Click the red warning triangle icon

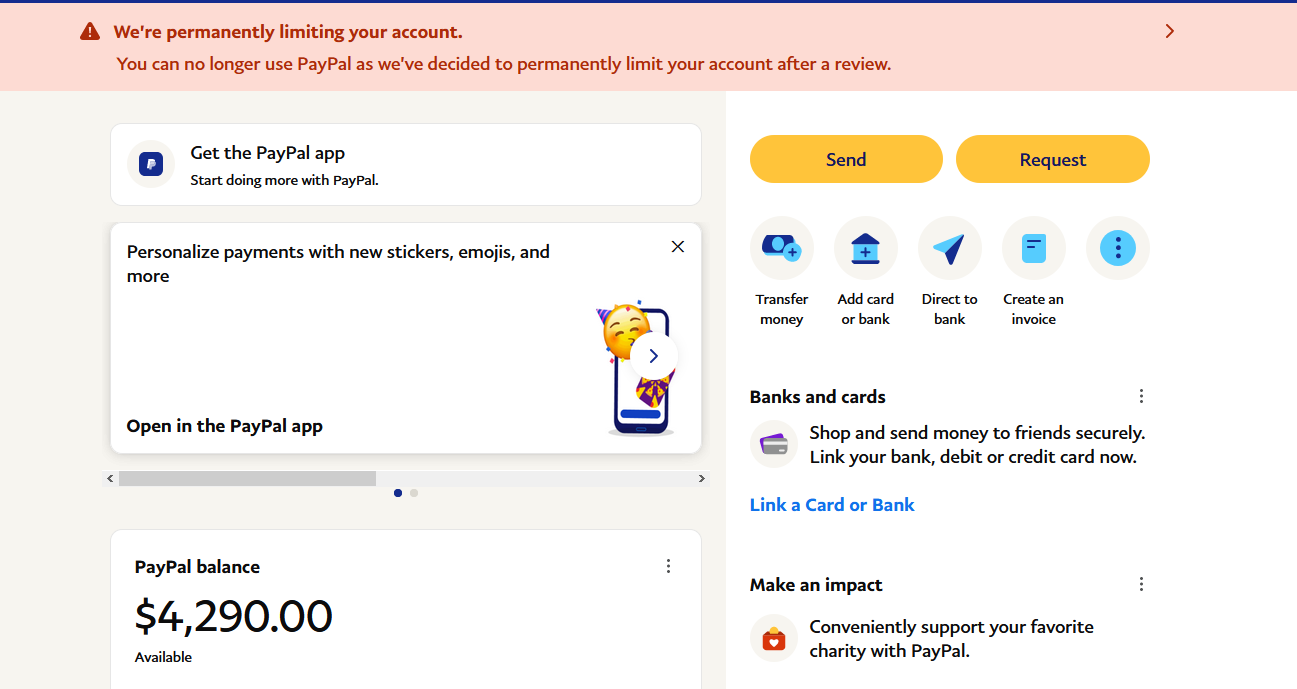90,32
